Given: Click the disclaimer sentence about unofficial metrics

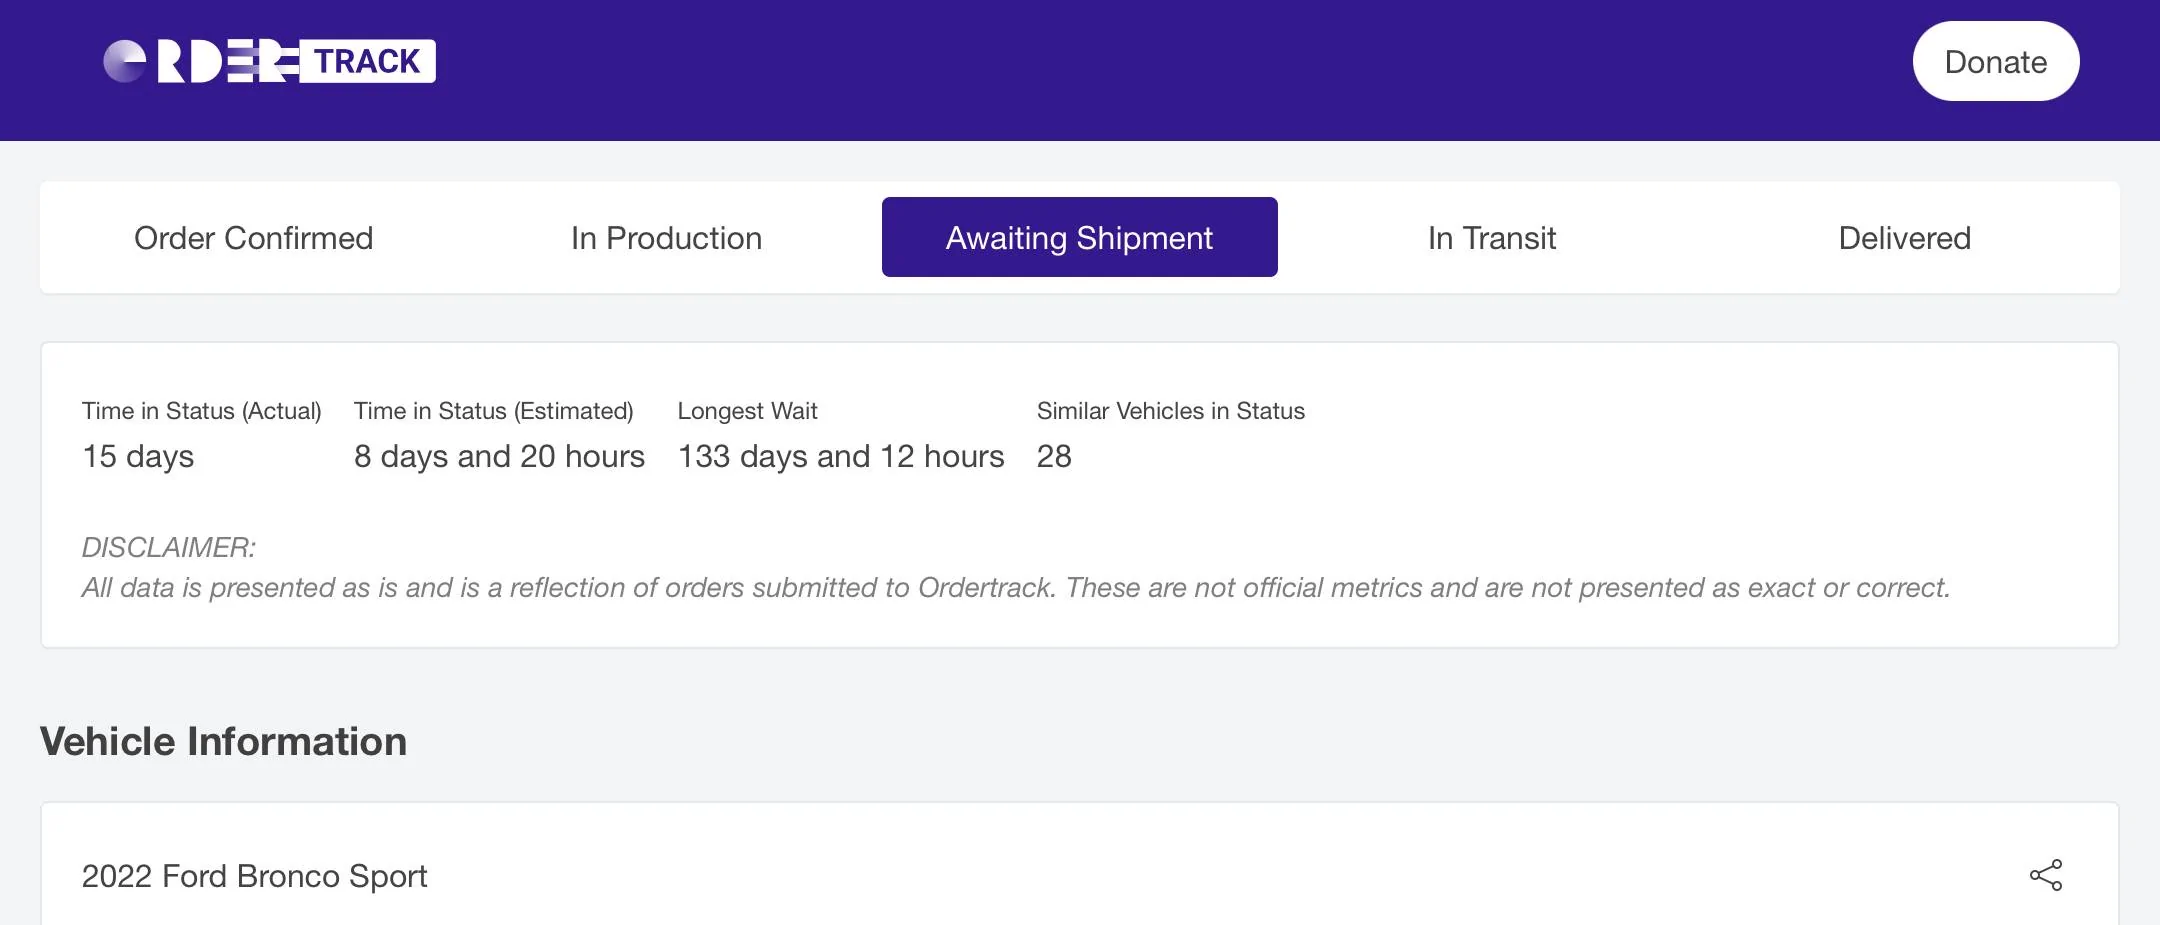Looking at the screenshot, I should point(1015,587).
